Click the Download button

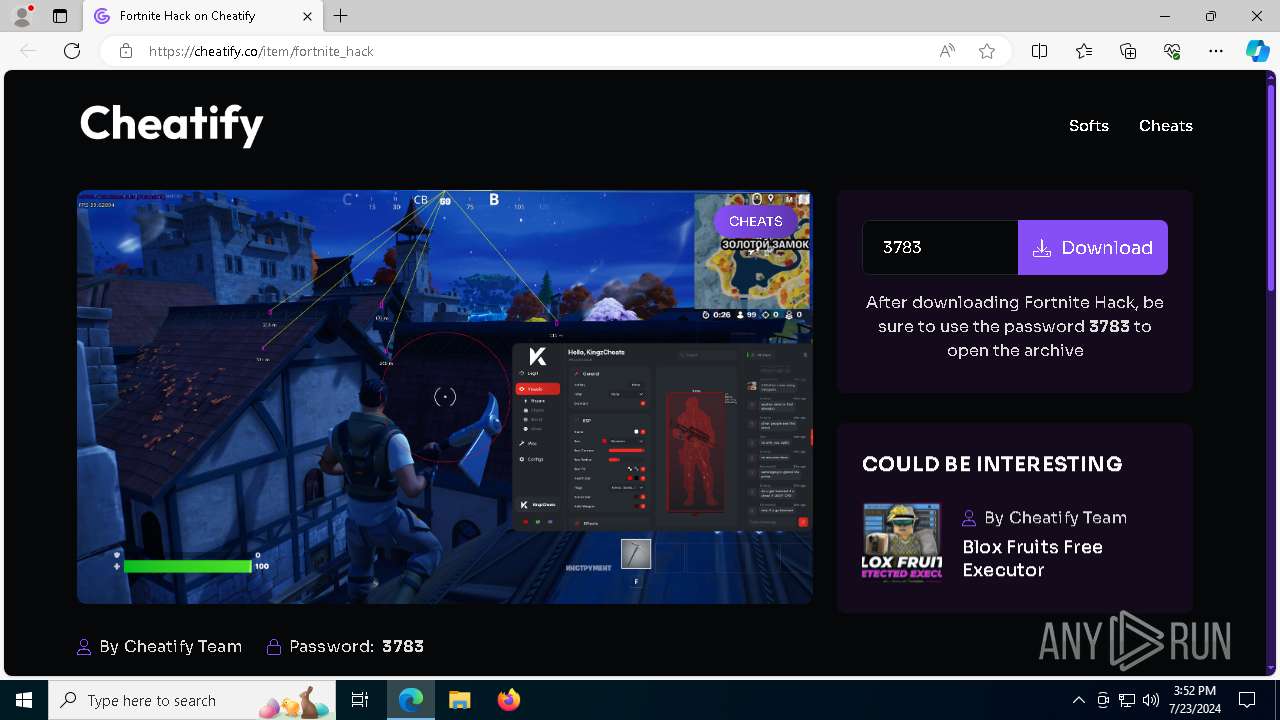[x=1093, y=247]
